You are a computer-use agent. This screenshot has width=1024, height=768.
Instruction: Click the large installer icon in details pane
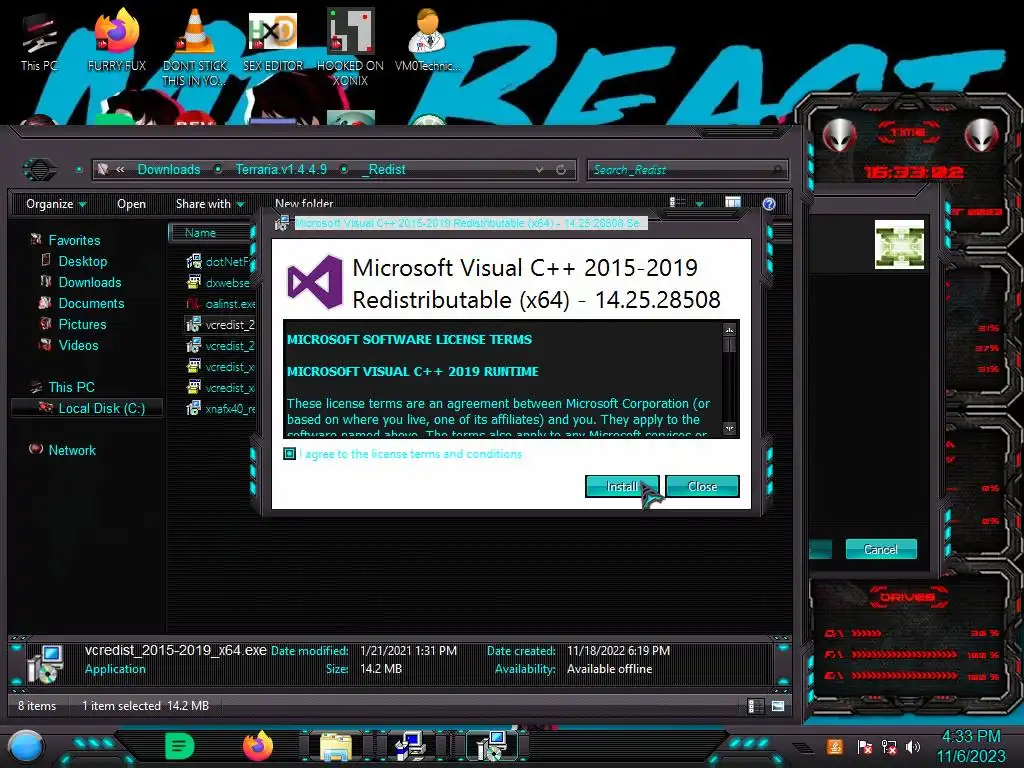pyautogui.click(x=45, y=663)
